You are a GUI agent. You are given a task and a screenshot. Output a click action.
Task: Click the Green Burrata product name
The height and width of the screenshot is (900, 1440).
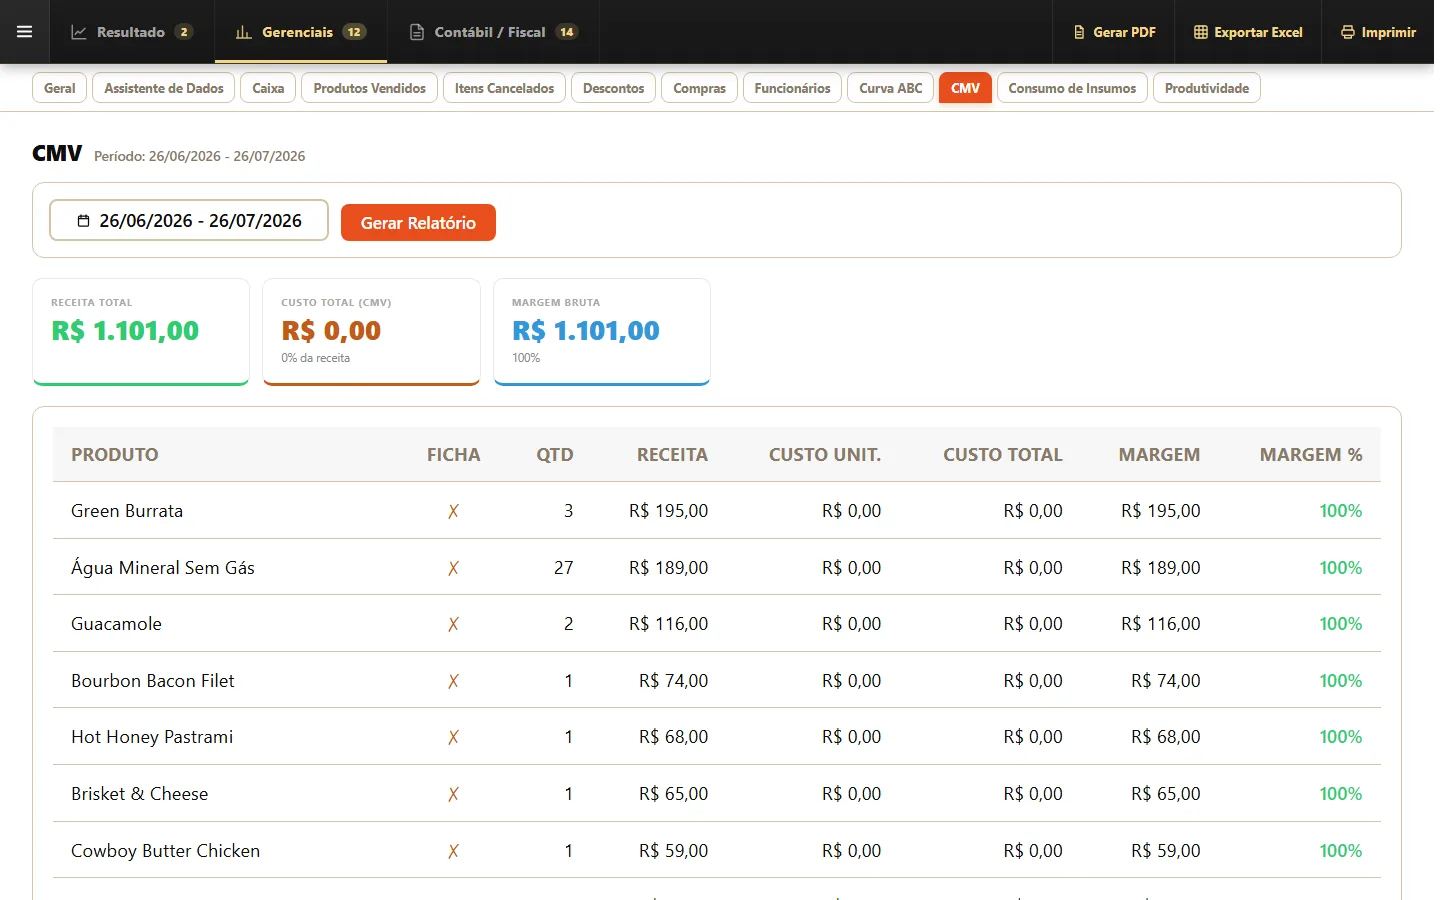(127, 511)
